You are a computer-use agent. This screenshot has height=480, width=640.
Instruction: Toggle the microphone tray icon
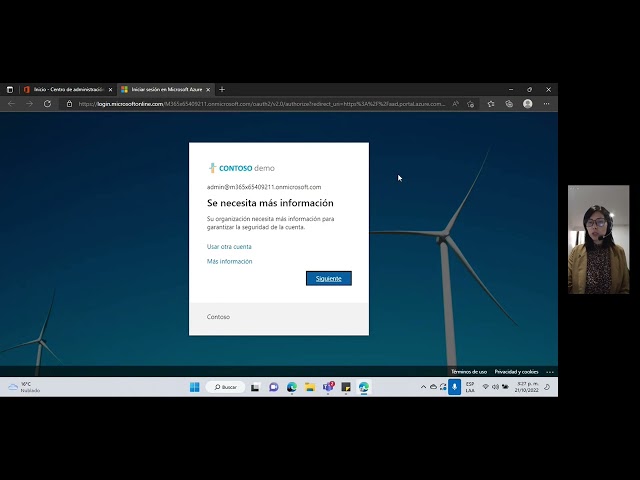point(454,387)
